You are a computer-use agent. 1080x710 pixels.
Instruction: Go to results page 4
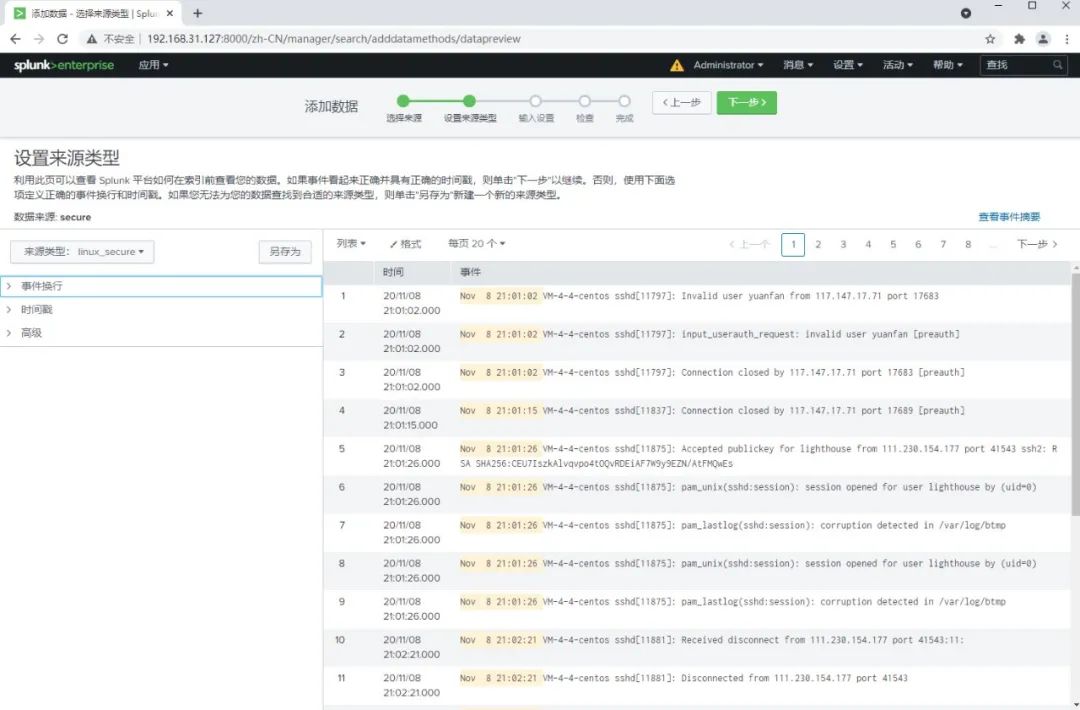tap(868, 244)
